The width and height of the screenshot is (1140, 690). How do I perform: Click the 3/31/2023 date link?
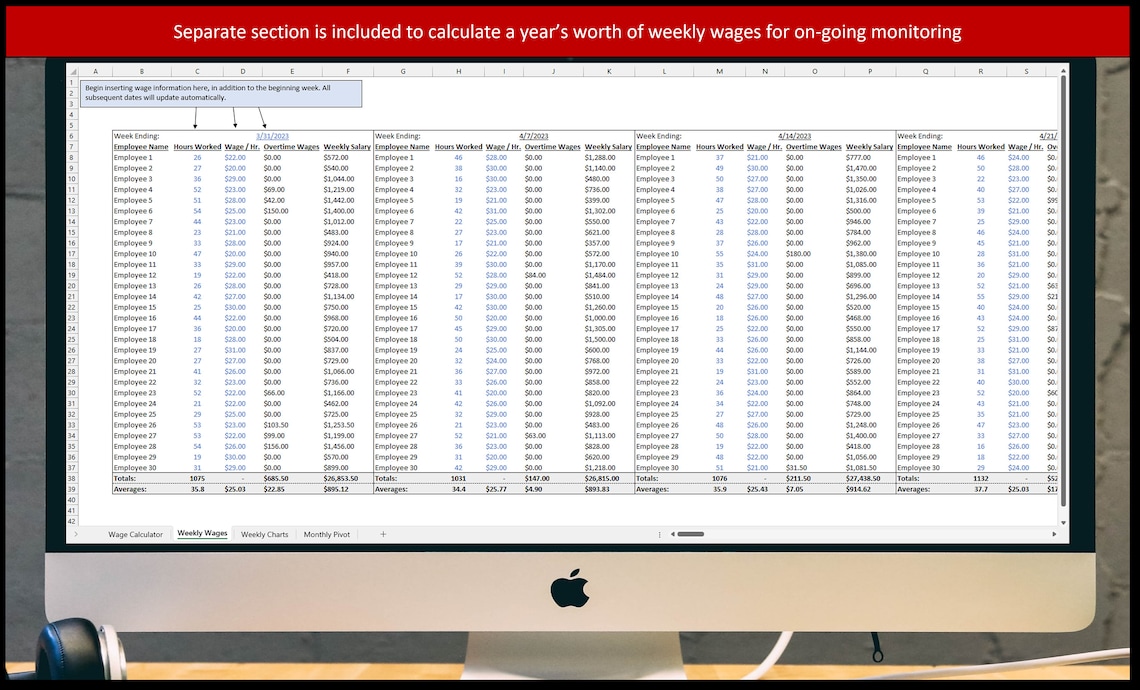(x=272, y=135)
